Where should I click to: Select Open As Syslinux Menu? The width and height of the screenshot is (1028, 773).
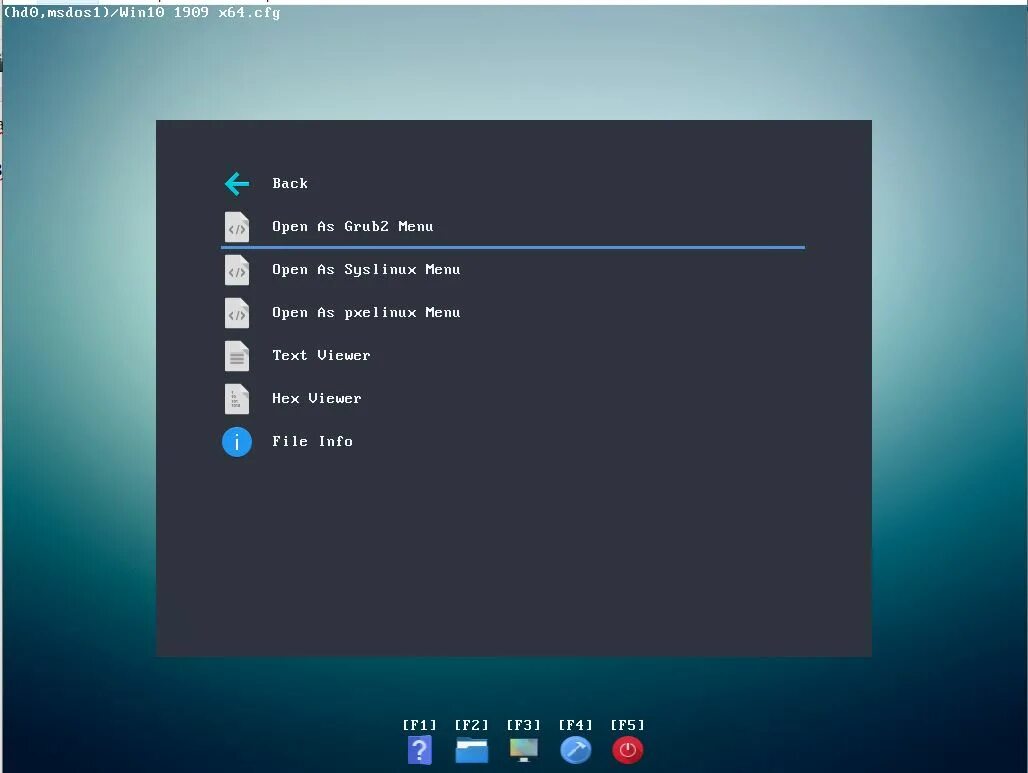tap(366, 269)
